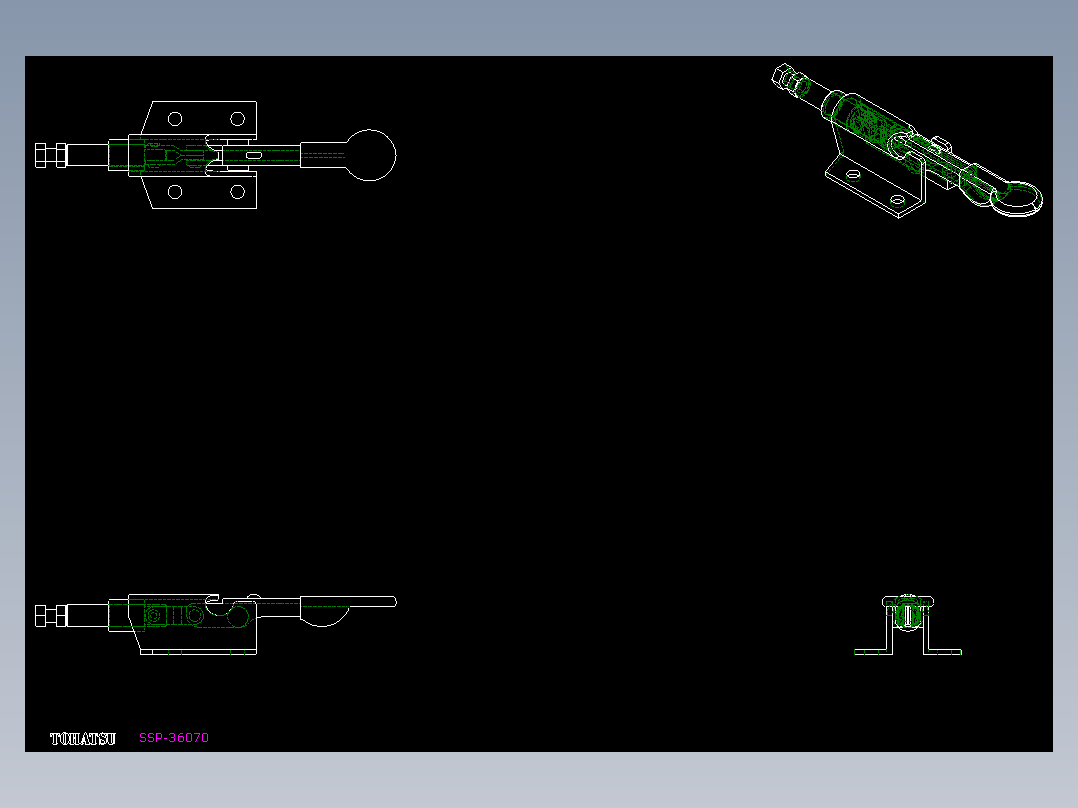1078x808 pixels.
Task: Click the TOHATSU logo text
Action: click(83, 739)
